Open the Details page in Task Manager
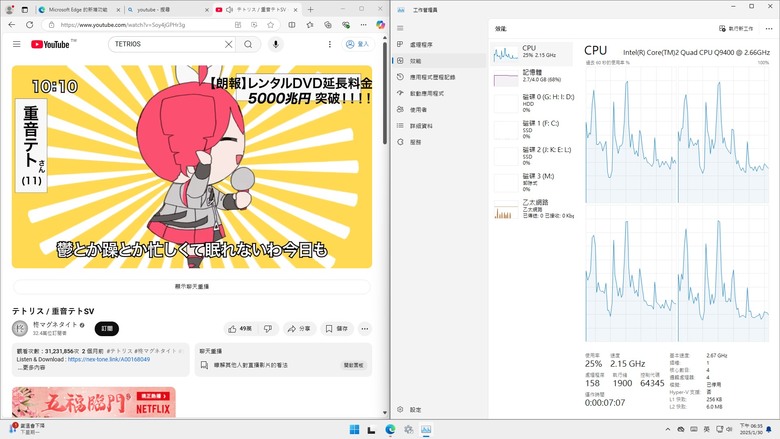This screenshot has height=439, width=780. pyautogui.click(x=439, y=126)
